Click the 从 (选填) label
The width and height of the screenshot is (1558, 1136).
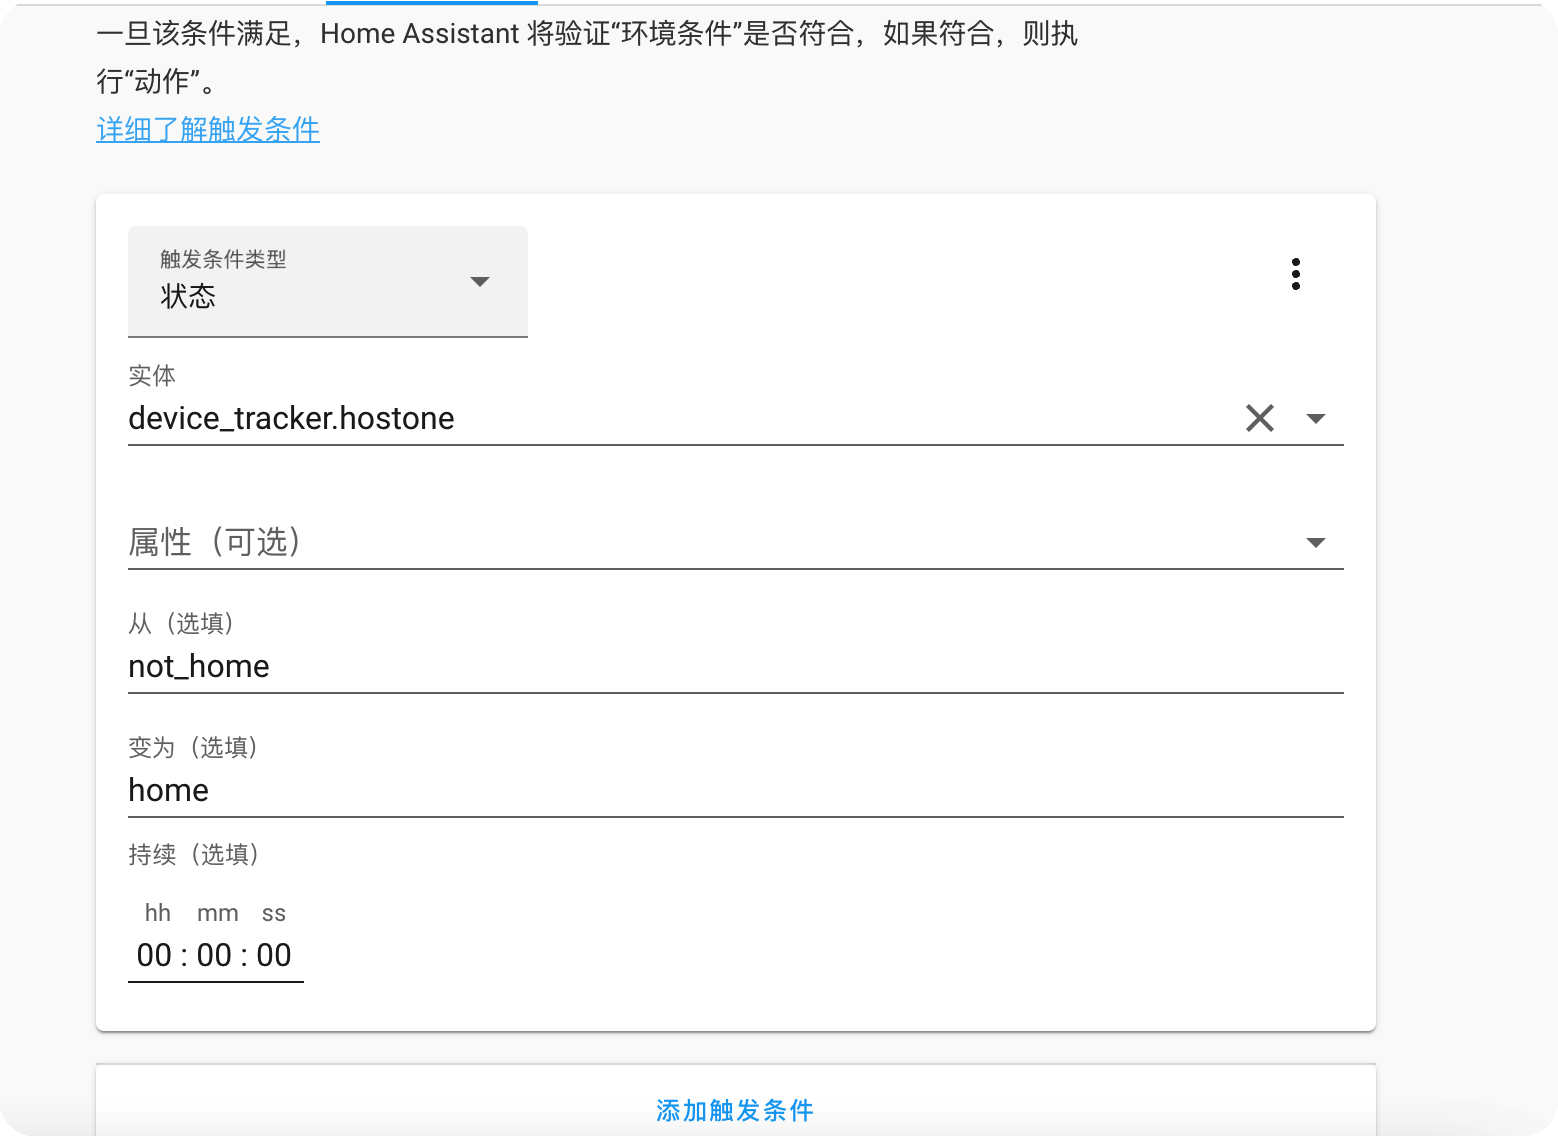tap(181, 623)
